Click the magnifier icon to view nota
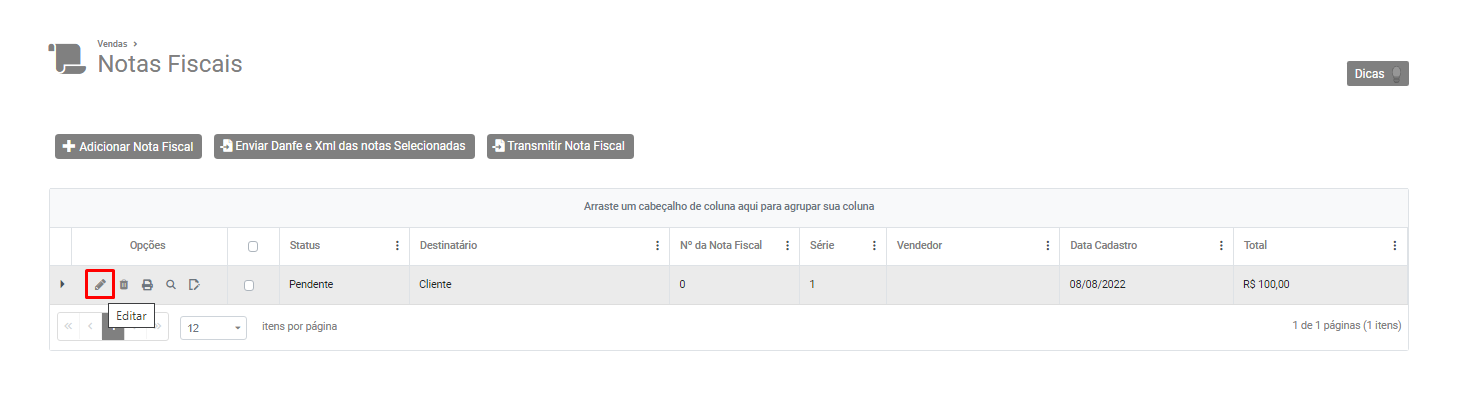 tap(171, 285)
